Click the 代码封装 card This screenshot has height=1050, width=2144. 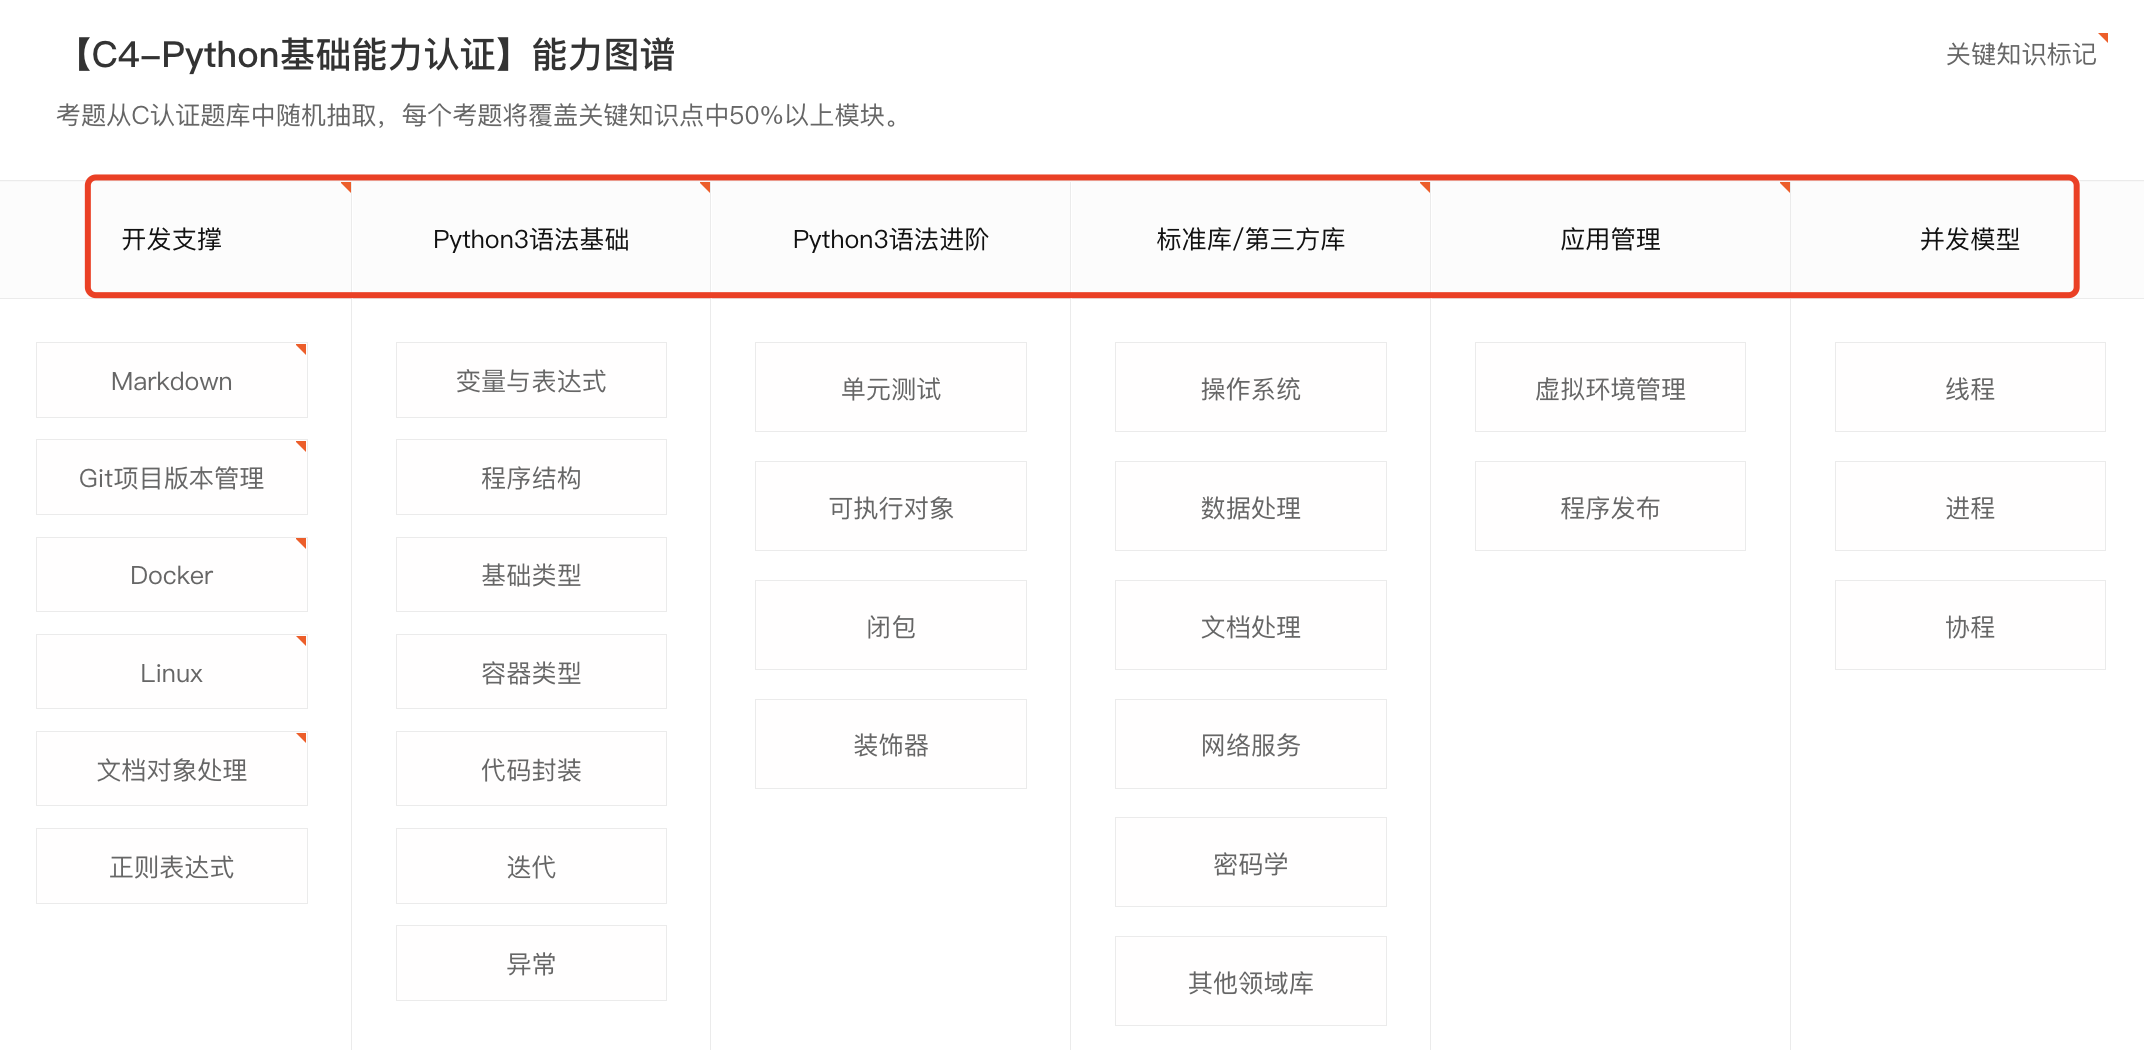point(531,769)
